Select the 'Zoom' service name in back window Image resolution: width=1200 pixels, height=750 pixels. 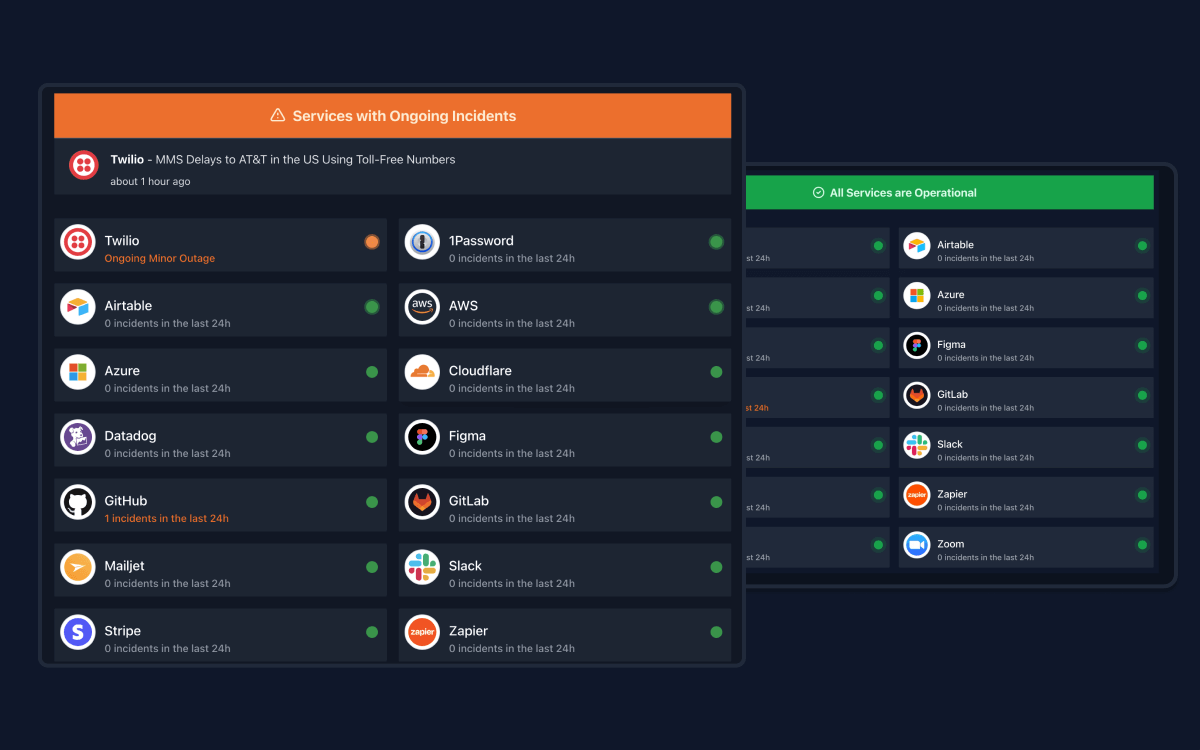point(951,544)
